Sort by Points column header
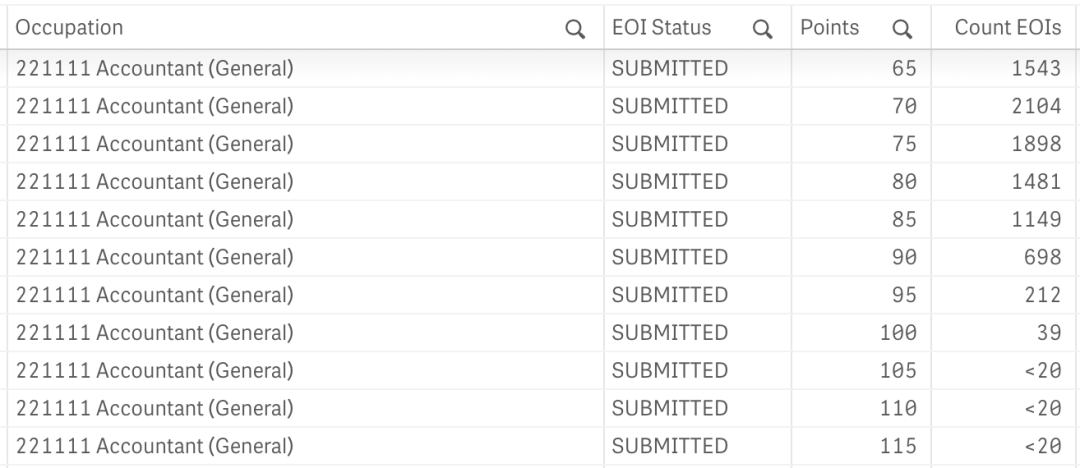Screen dimensions: 1080x468 [829, 28]
